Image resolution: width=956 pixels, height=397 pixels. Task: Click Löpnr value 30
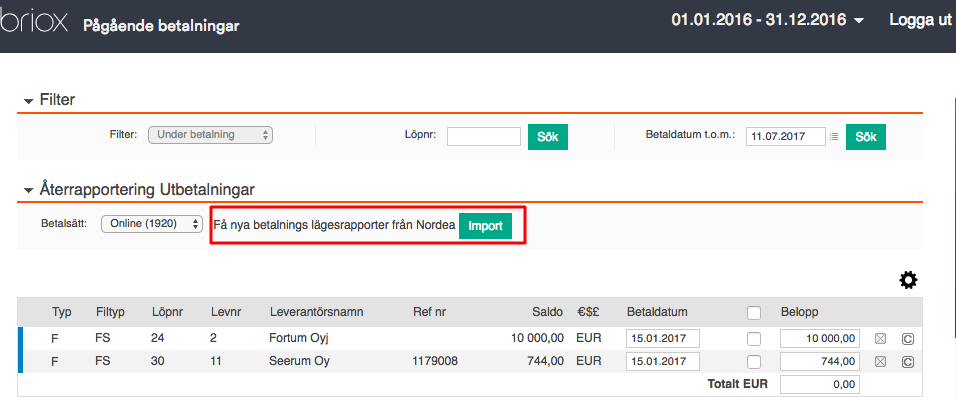[x=158, y=361]
